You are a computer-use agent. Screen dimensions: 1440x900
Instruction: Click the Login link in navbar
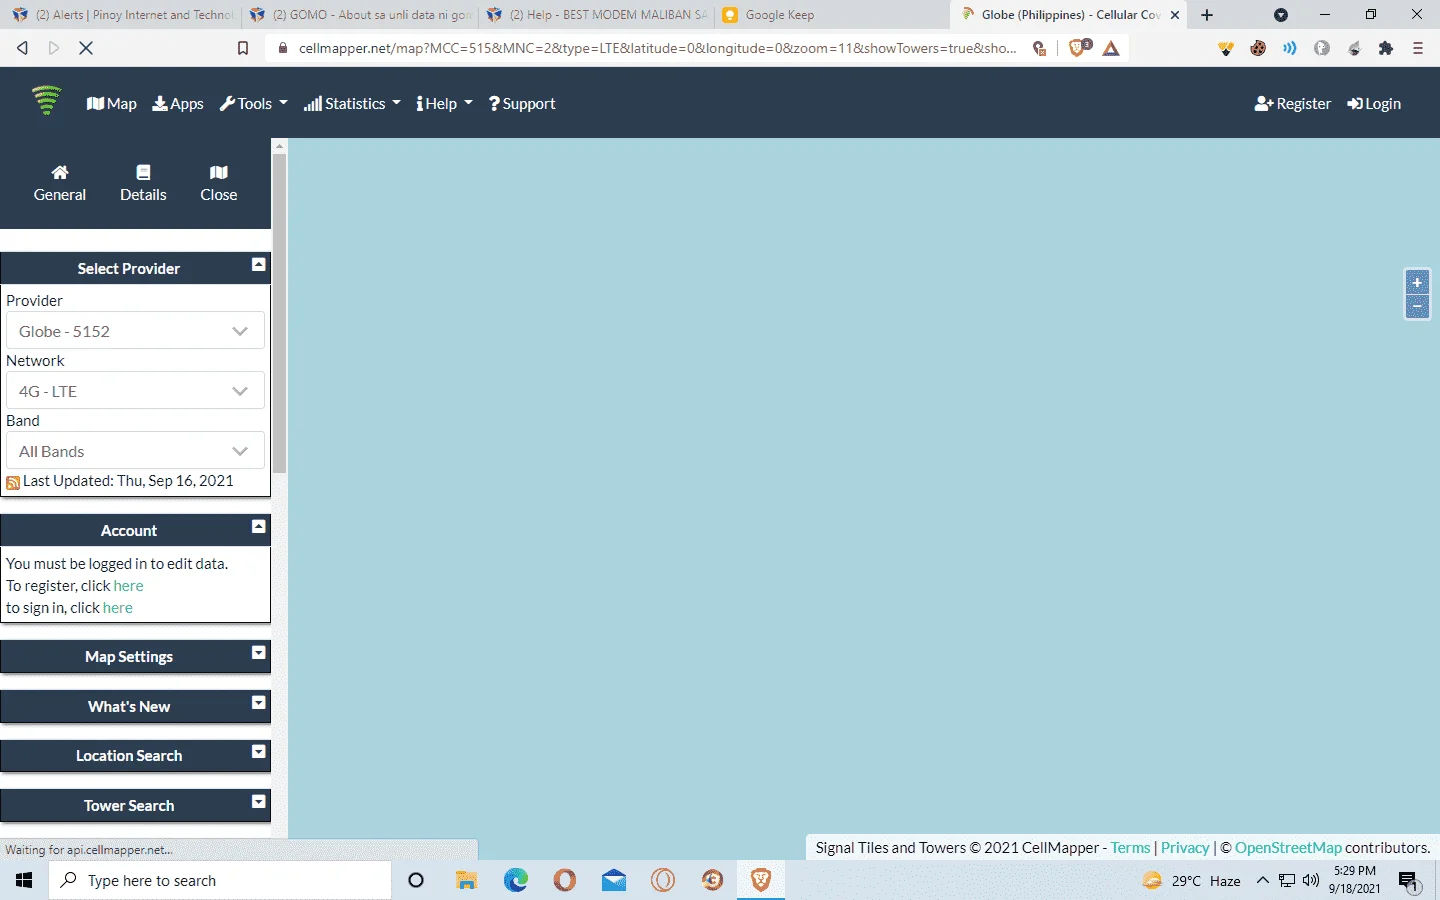pyautogui.click(x=1374, y=104)
